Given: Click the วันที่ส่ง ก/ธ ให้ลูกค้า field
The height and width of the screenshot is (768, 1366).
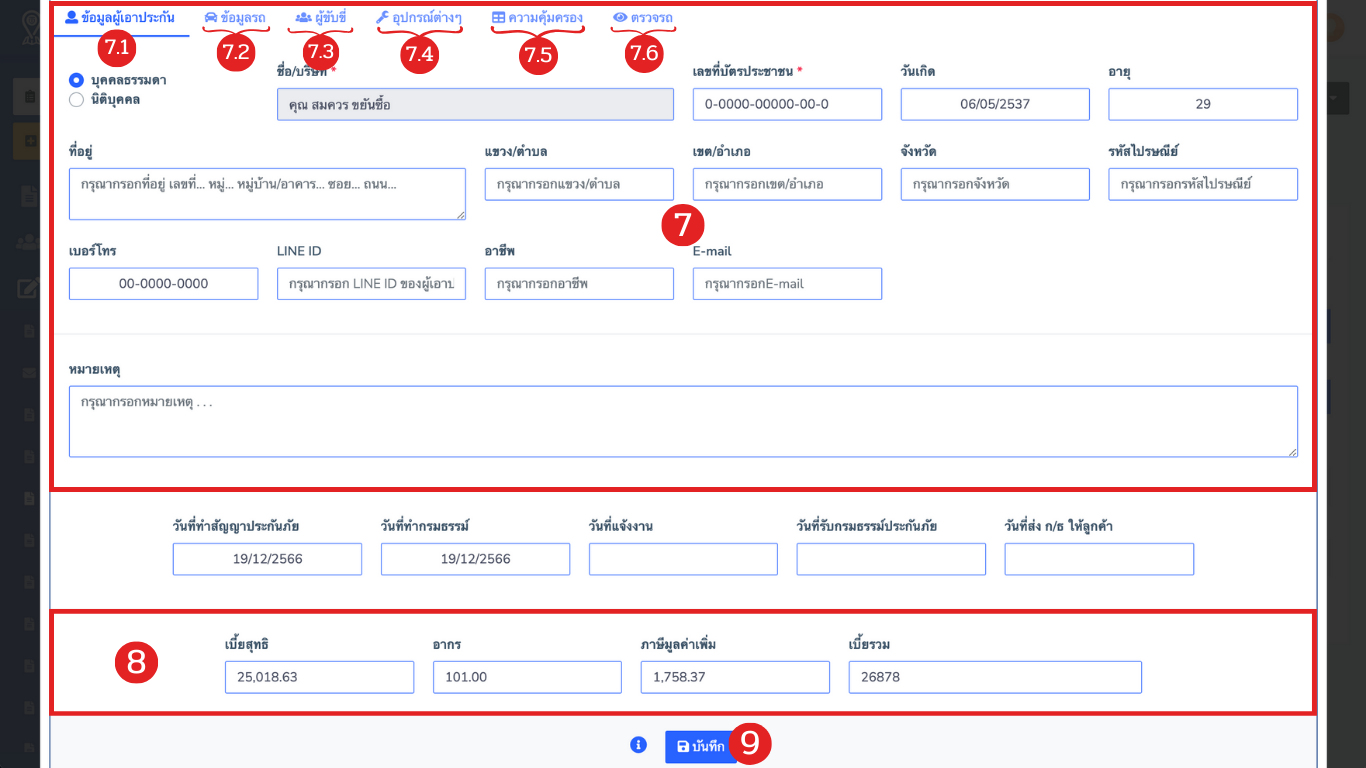Looking at the screenshot, I should (1099, 559).
